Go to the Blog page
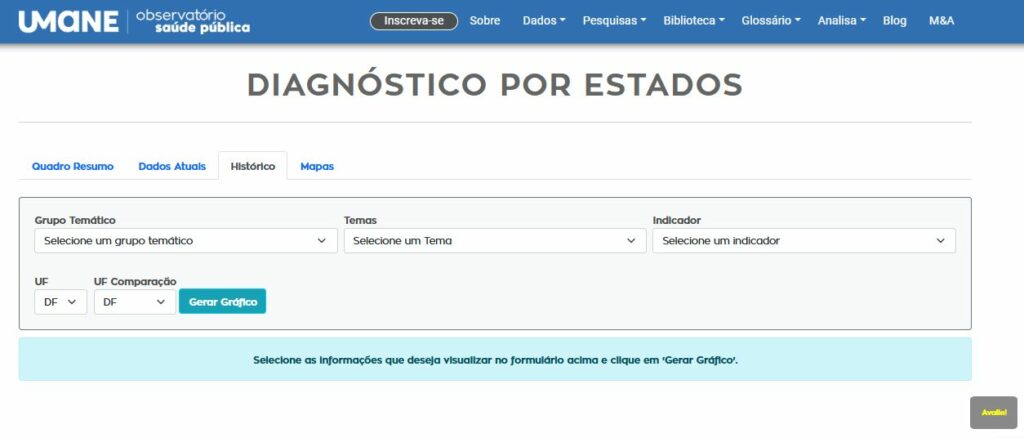The image size is (1024, 438). 894,21
